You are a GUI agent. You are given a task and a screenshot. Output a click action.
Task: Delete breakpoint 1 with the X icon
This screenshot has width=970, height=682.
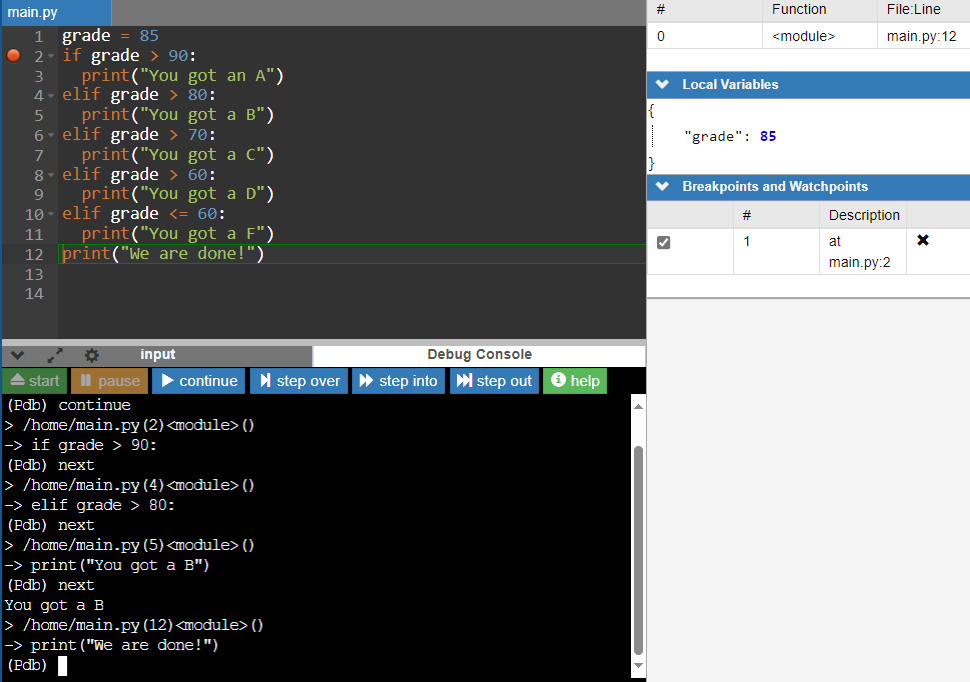923,241
